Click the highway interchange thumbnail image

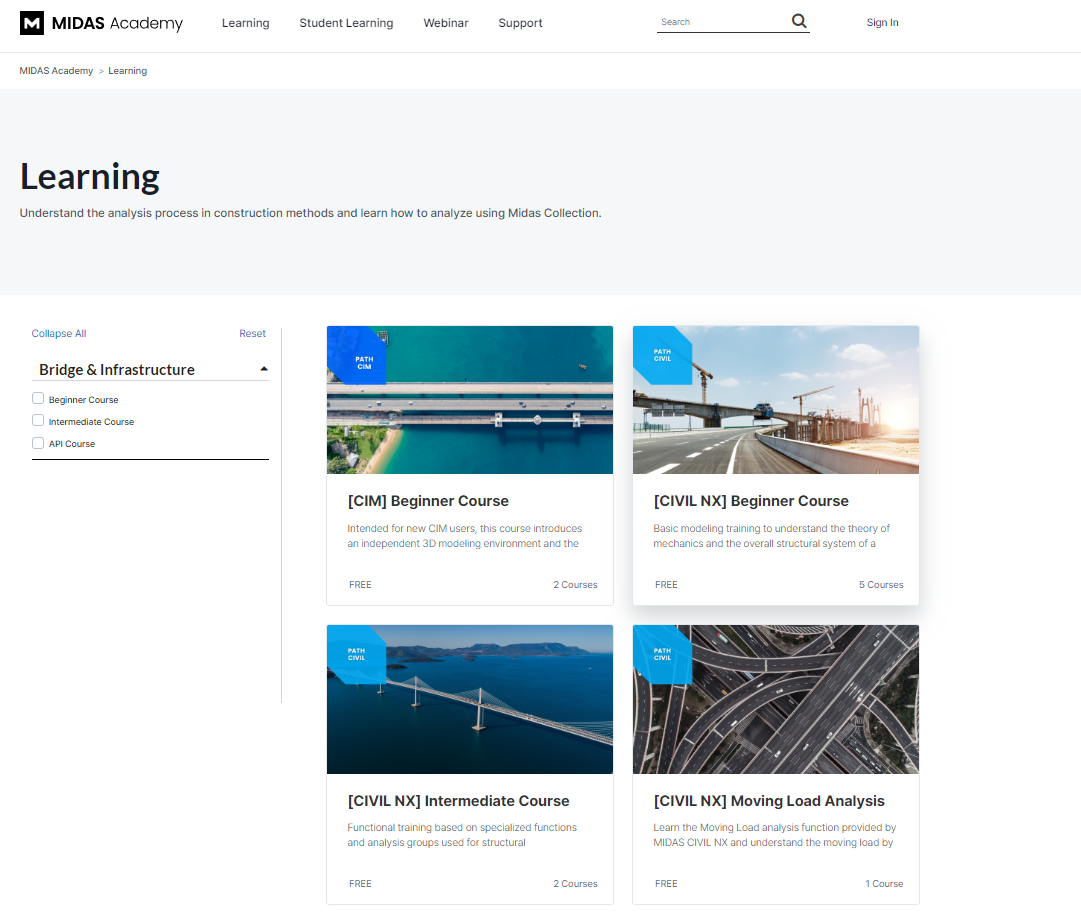(x=776, y=700)
